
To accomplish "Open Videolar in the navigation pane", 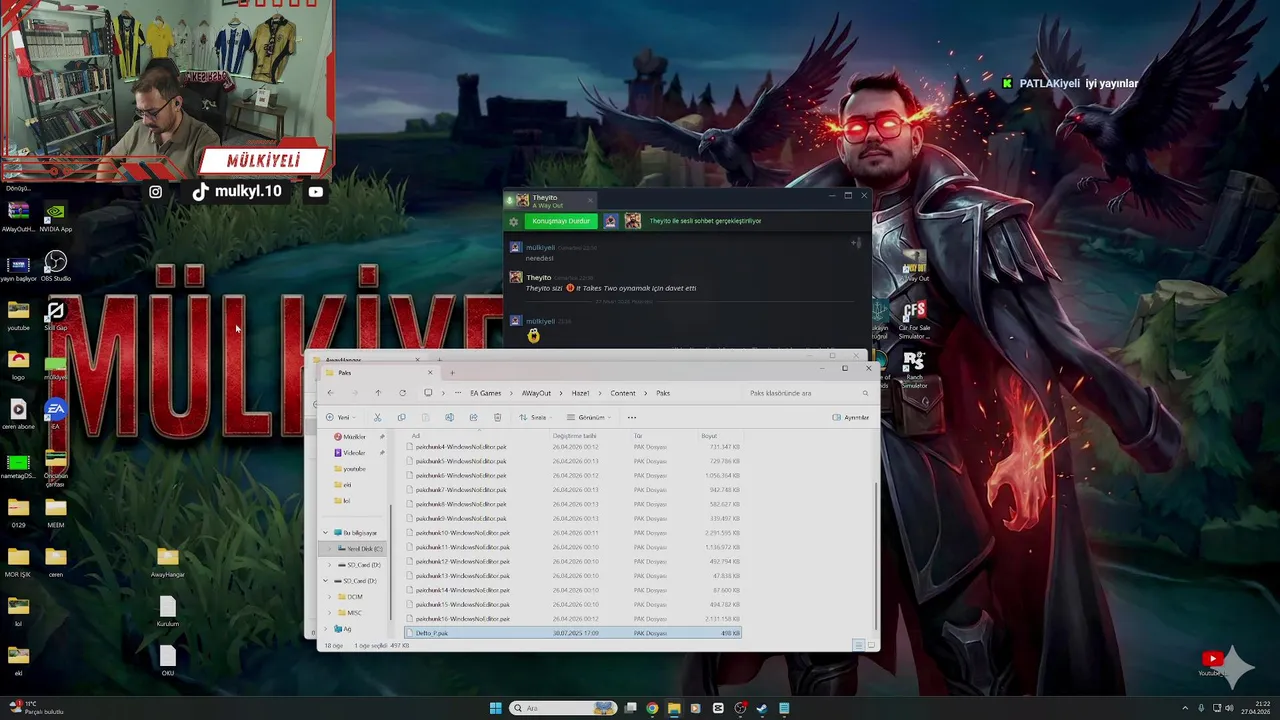I will pos(354,453).
